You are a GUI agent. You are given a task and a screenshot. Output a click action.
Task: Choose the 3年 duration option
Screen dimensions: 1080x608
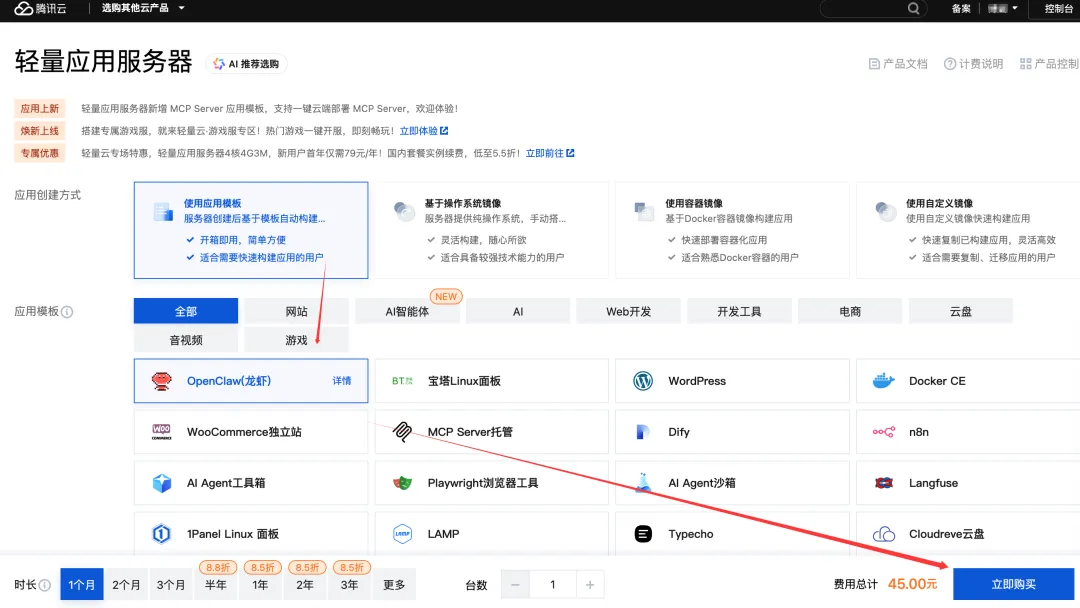tap(349, 585)
